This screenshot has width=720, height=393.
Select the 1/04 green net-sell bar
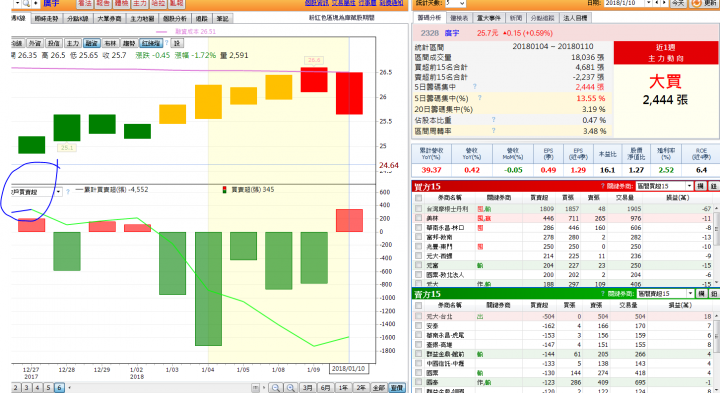pyautogui.click(x=208, y=289)
